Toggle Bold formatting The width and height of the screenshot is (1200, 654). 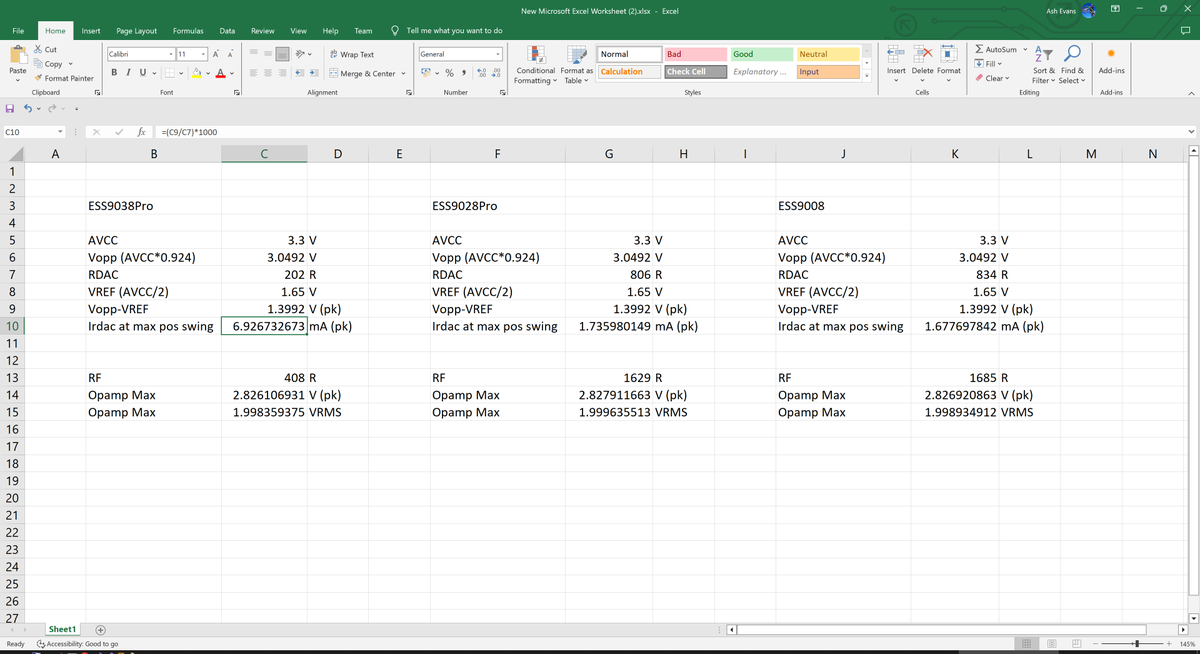114,73
